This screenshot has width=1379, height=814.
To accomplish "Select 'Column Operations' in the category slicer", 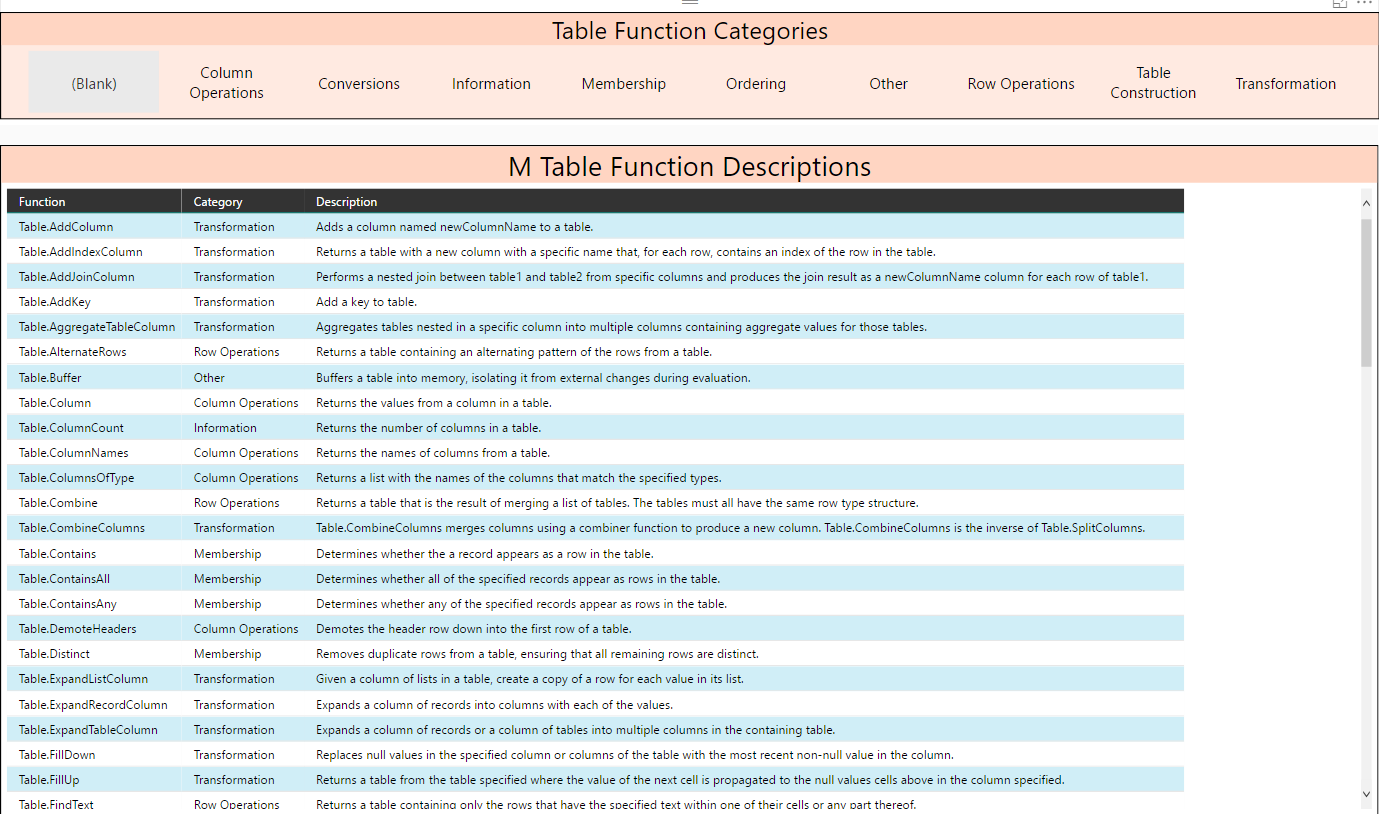I will (226, 83).
